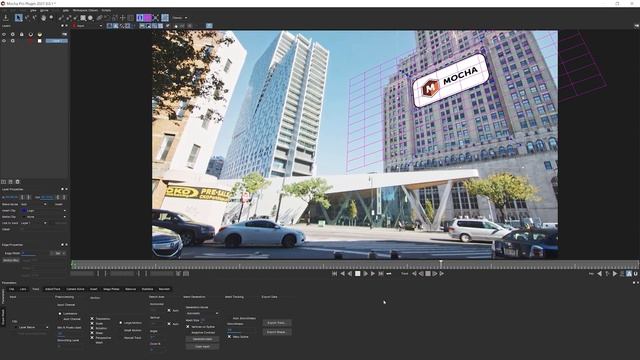
Task: Click the Export Track button
Action: [277, 323]
